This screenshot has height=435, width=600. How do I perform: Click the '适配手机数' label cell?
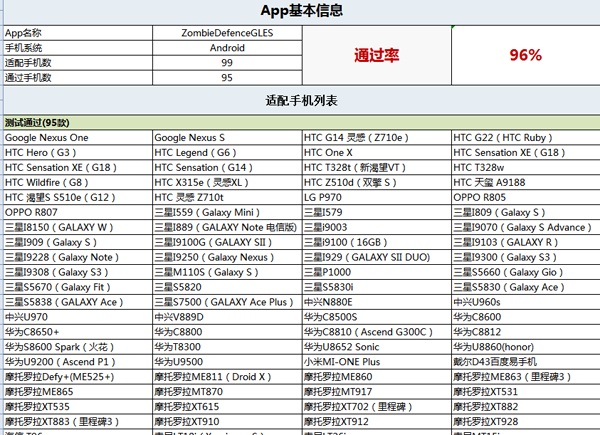pos(78,63)
